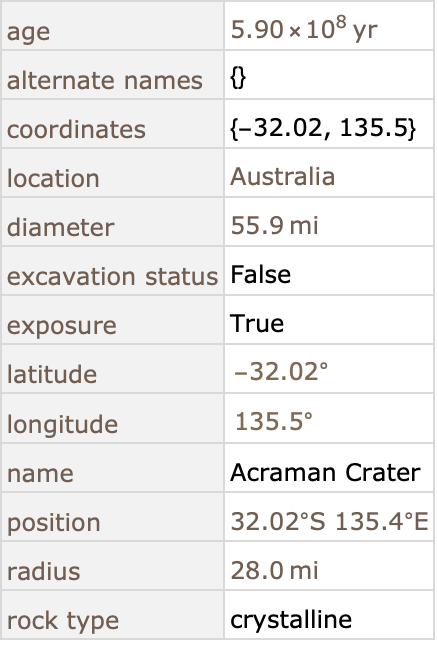Viewport: 437px width, 671px height.
Task: Click the age property label
Action: (x=29, y=32)
